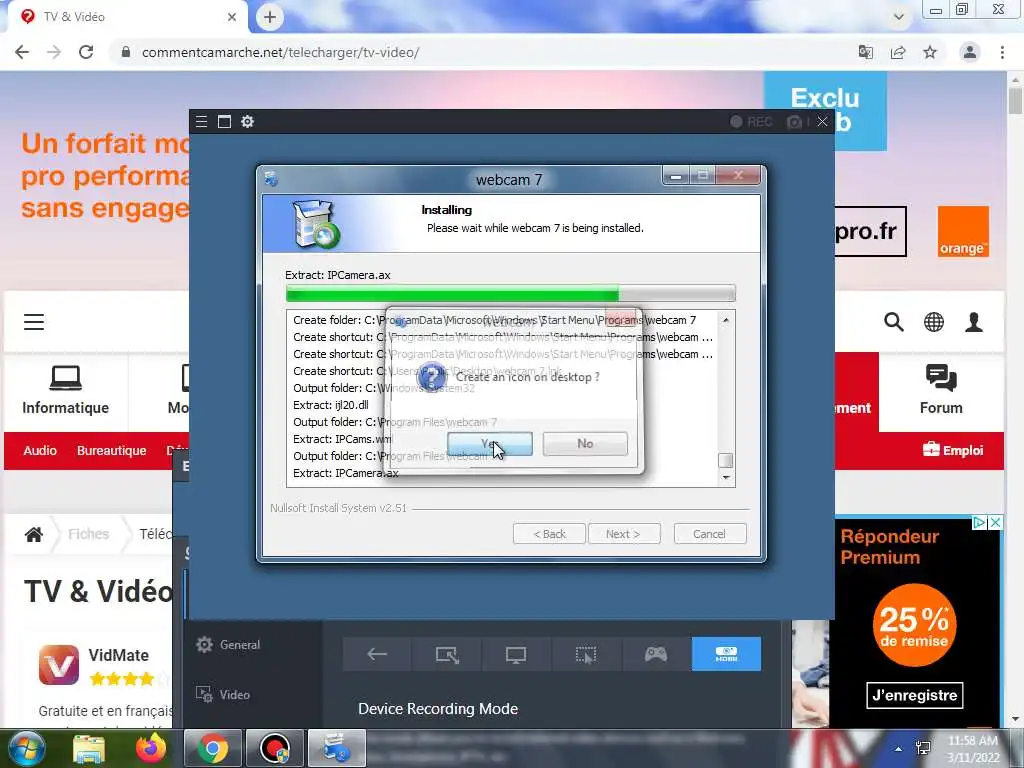Open a new Chrome tab

[270, 17]
